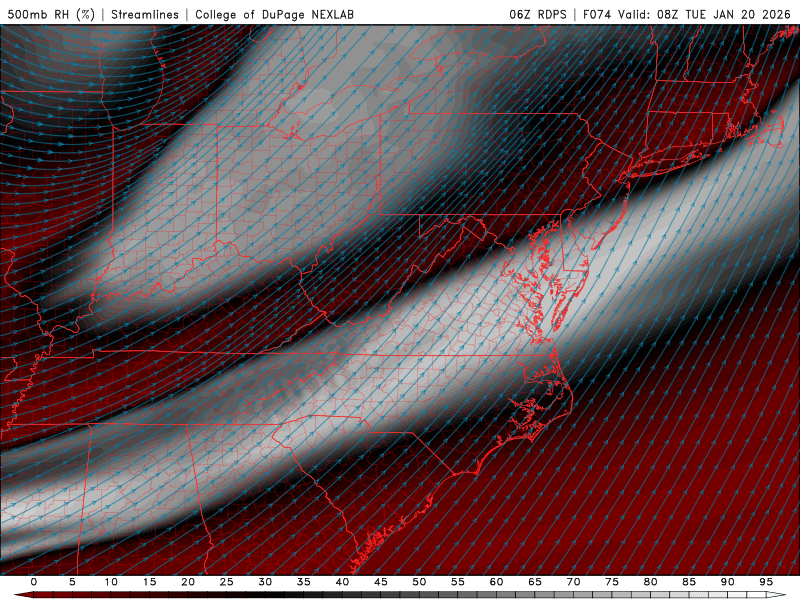Click the colorbar value 45
This screenshot has height=600, width=800.
381,582
